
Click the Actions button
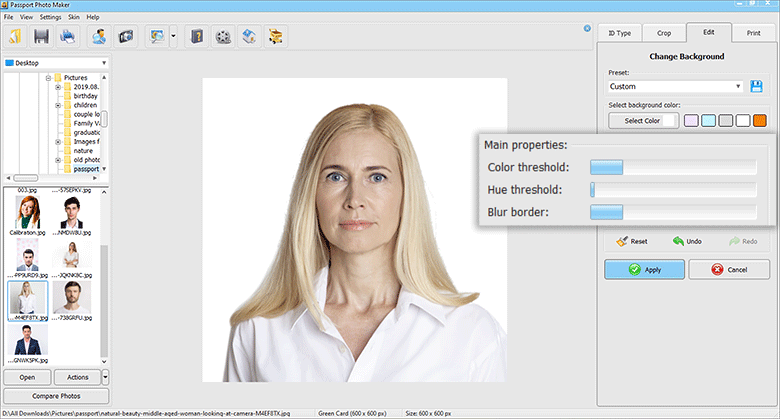pos(78,377)
